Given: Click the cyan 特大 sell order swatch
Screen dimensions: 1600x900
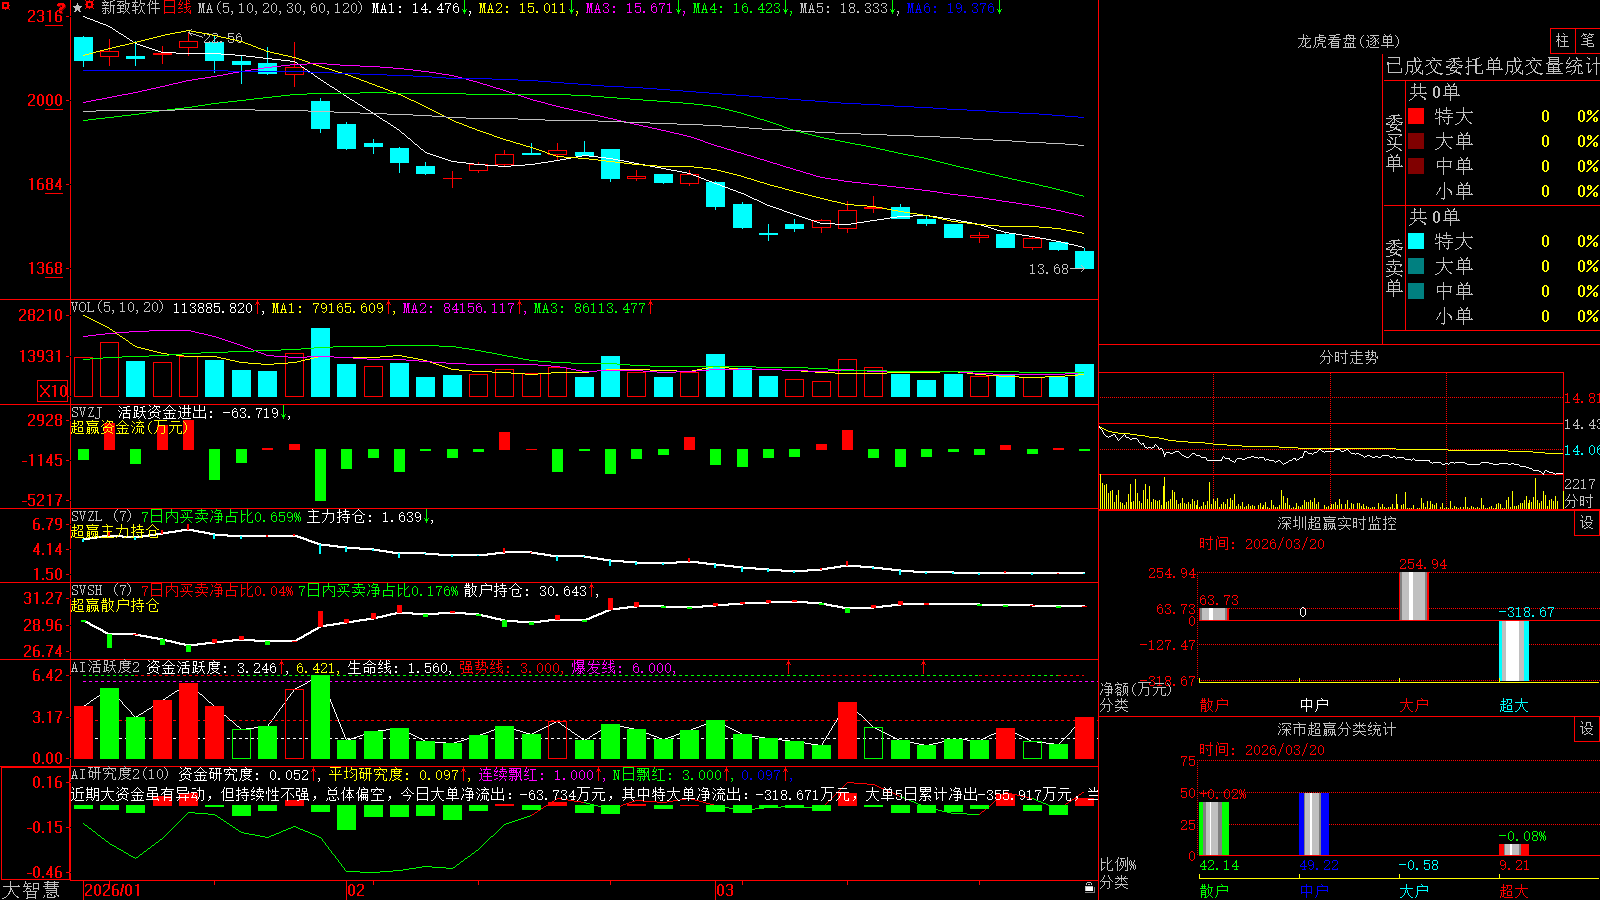Looking at the screenshot, I should (1416, 241).
